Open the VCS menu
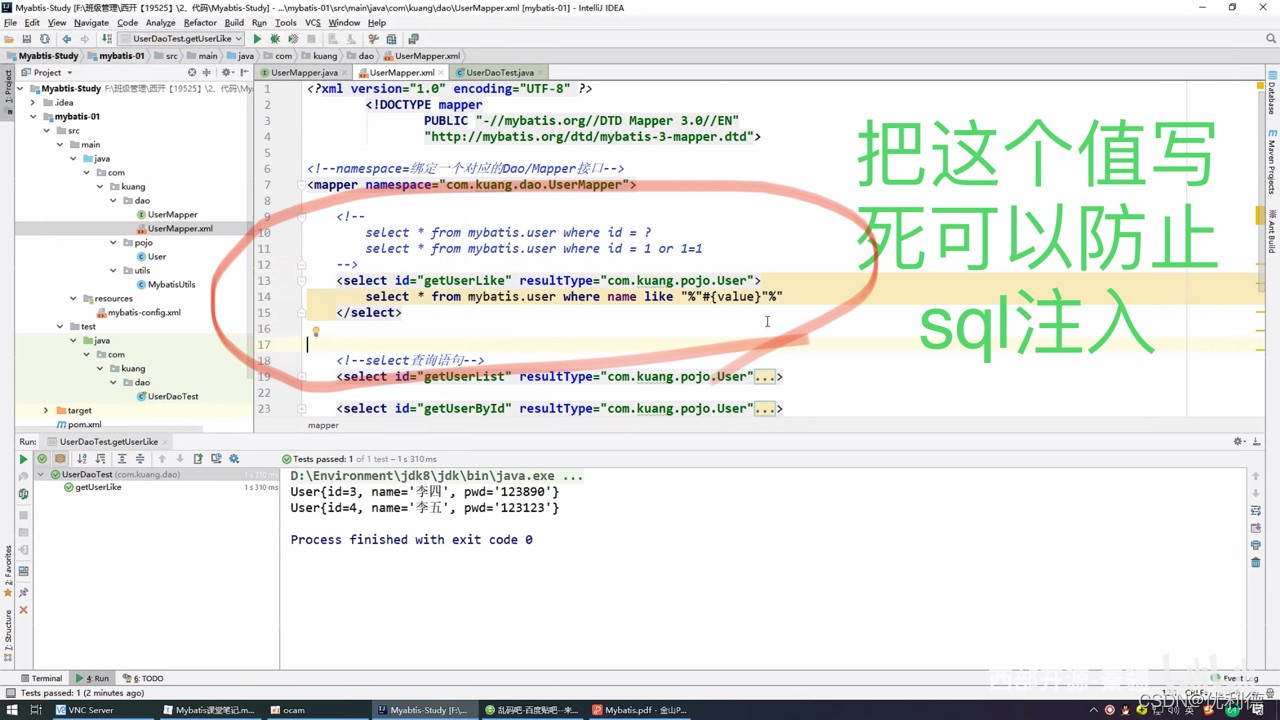 [312, 22]
